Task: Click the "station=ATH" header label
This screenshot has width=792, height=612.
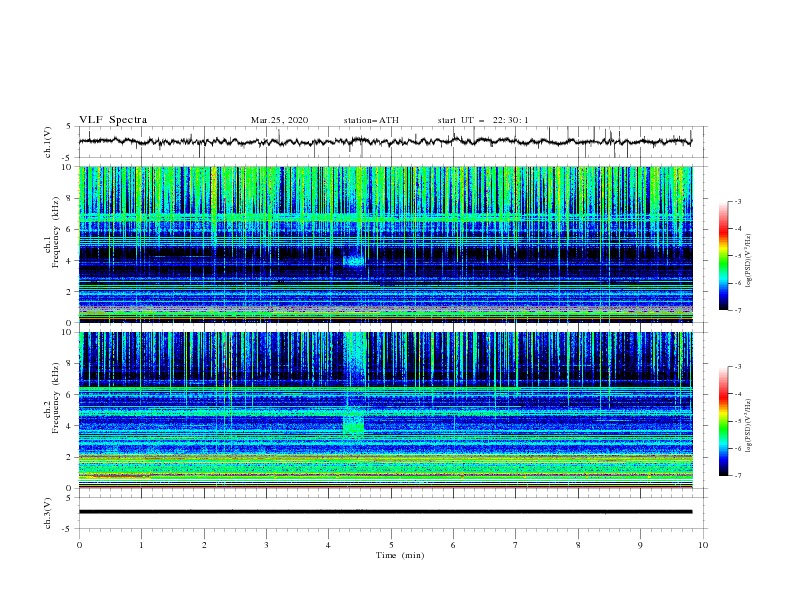Action: pos(371,120)
